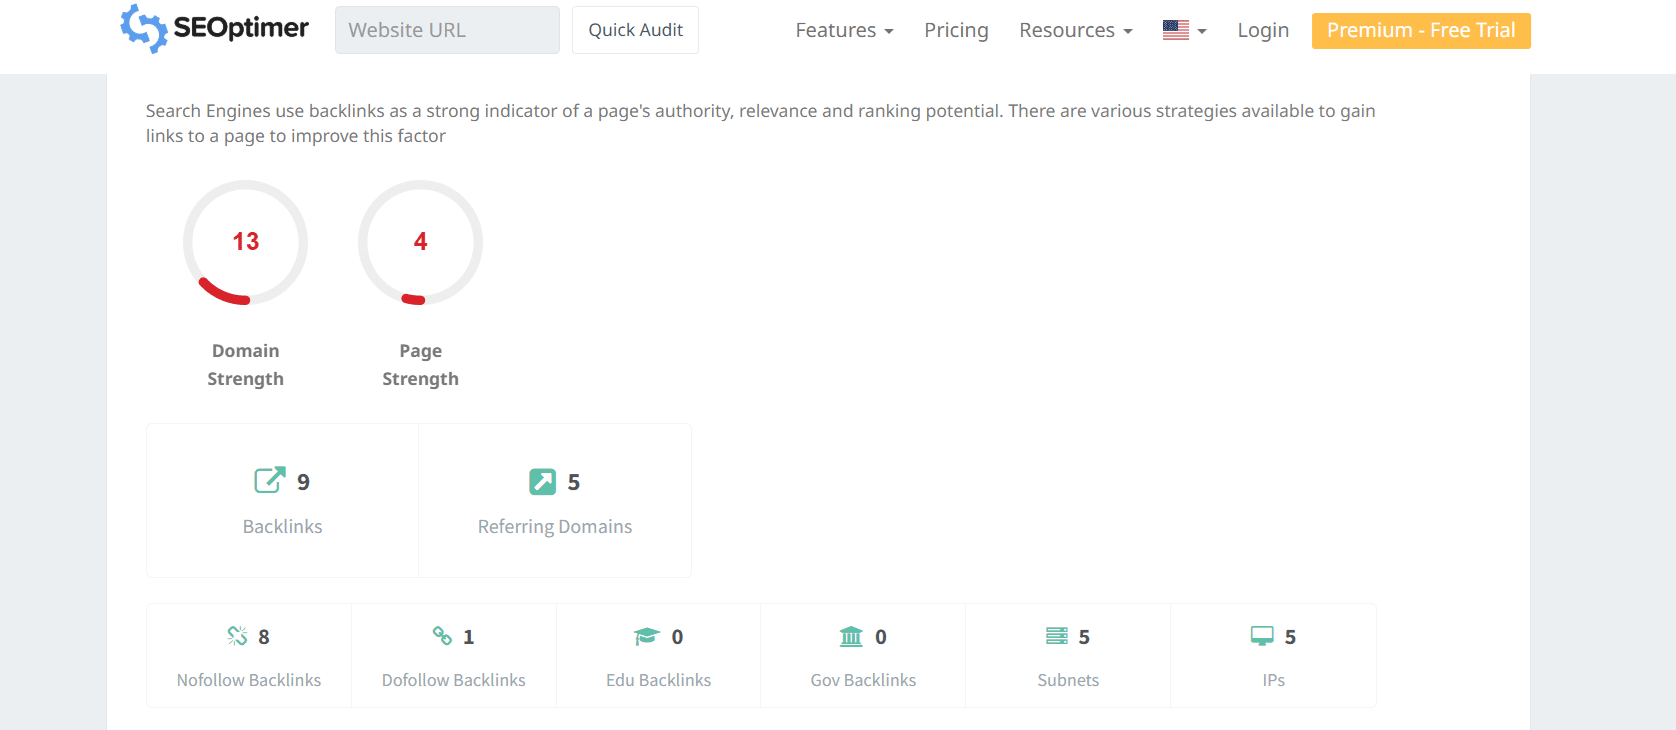Click the IPs monitor icon
1676x730 pixels.
(1262, 636)
